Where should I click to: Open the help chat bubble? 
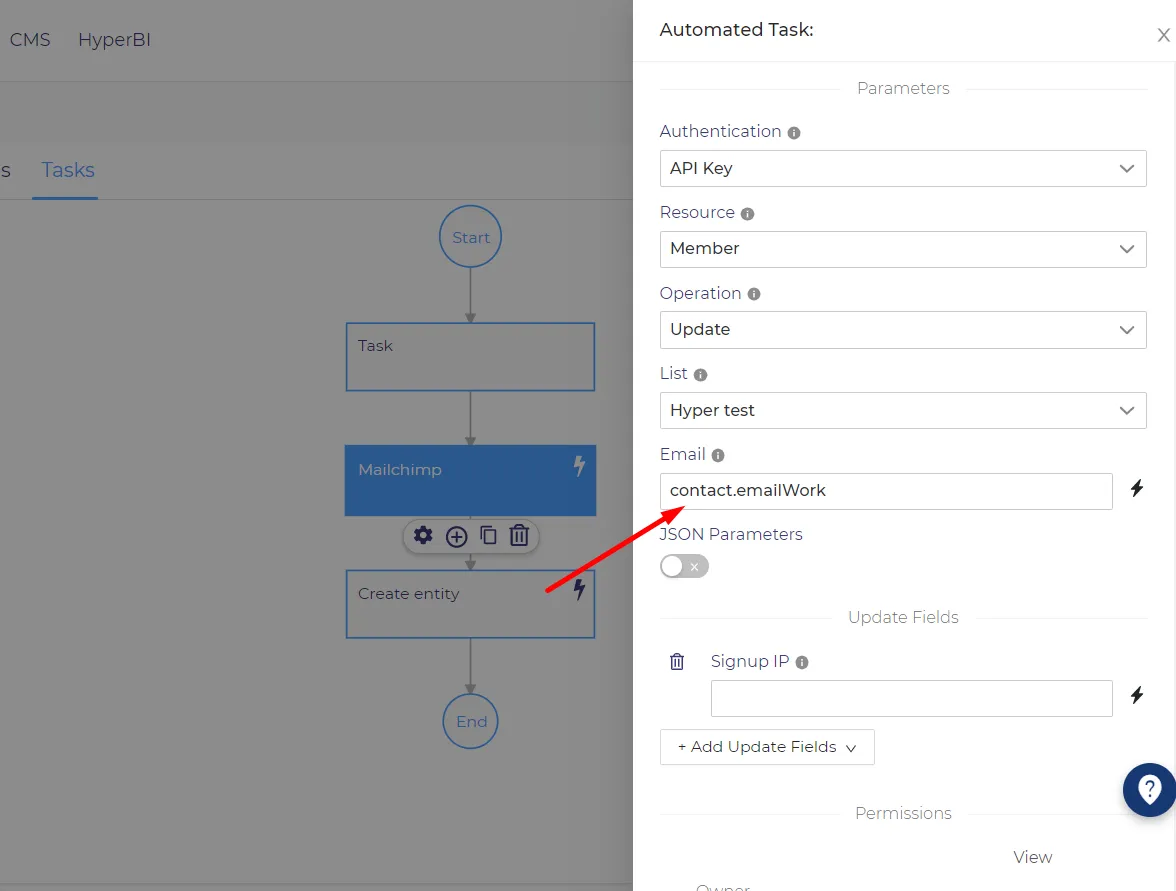tap(1149, 790)
